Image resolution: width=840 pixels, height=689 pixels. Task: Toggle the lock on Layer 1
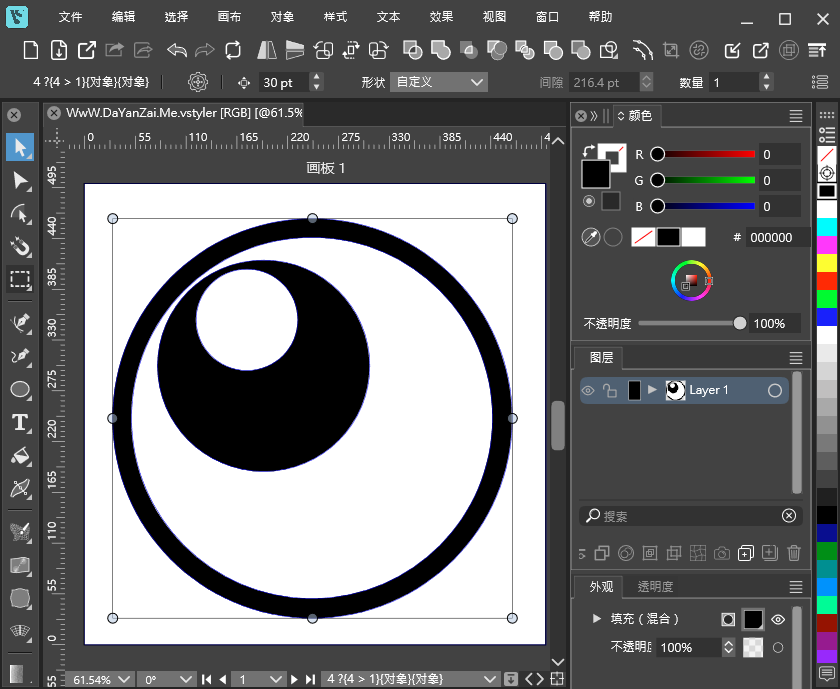pos(611,390)
